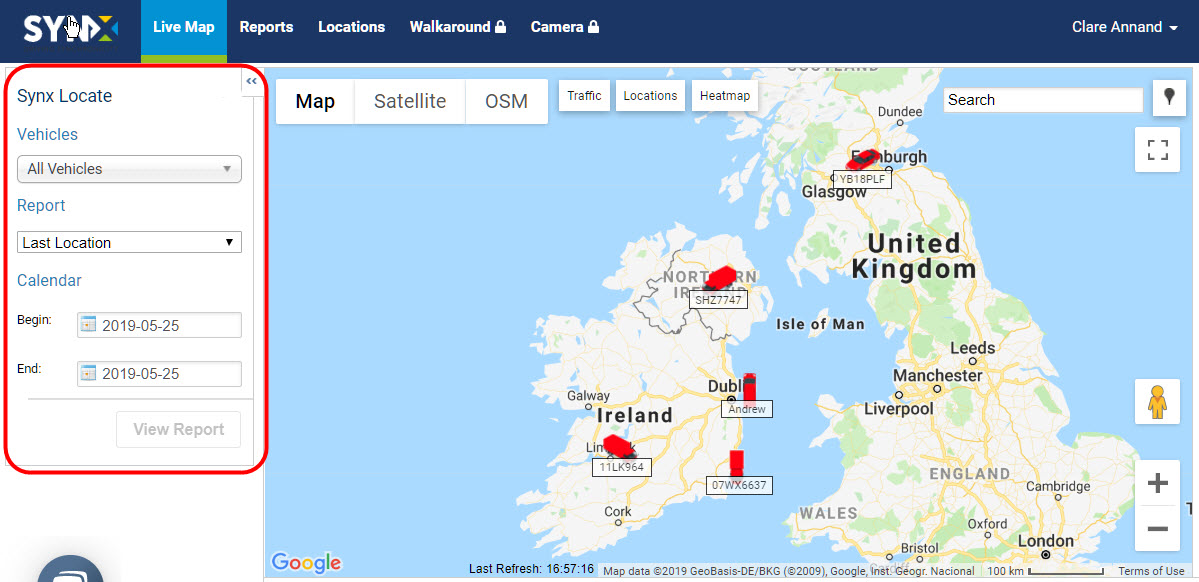Click the End date field

[x=159, y=374]
